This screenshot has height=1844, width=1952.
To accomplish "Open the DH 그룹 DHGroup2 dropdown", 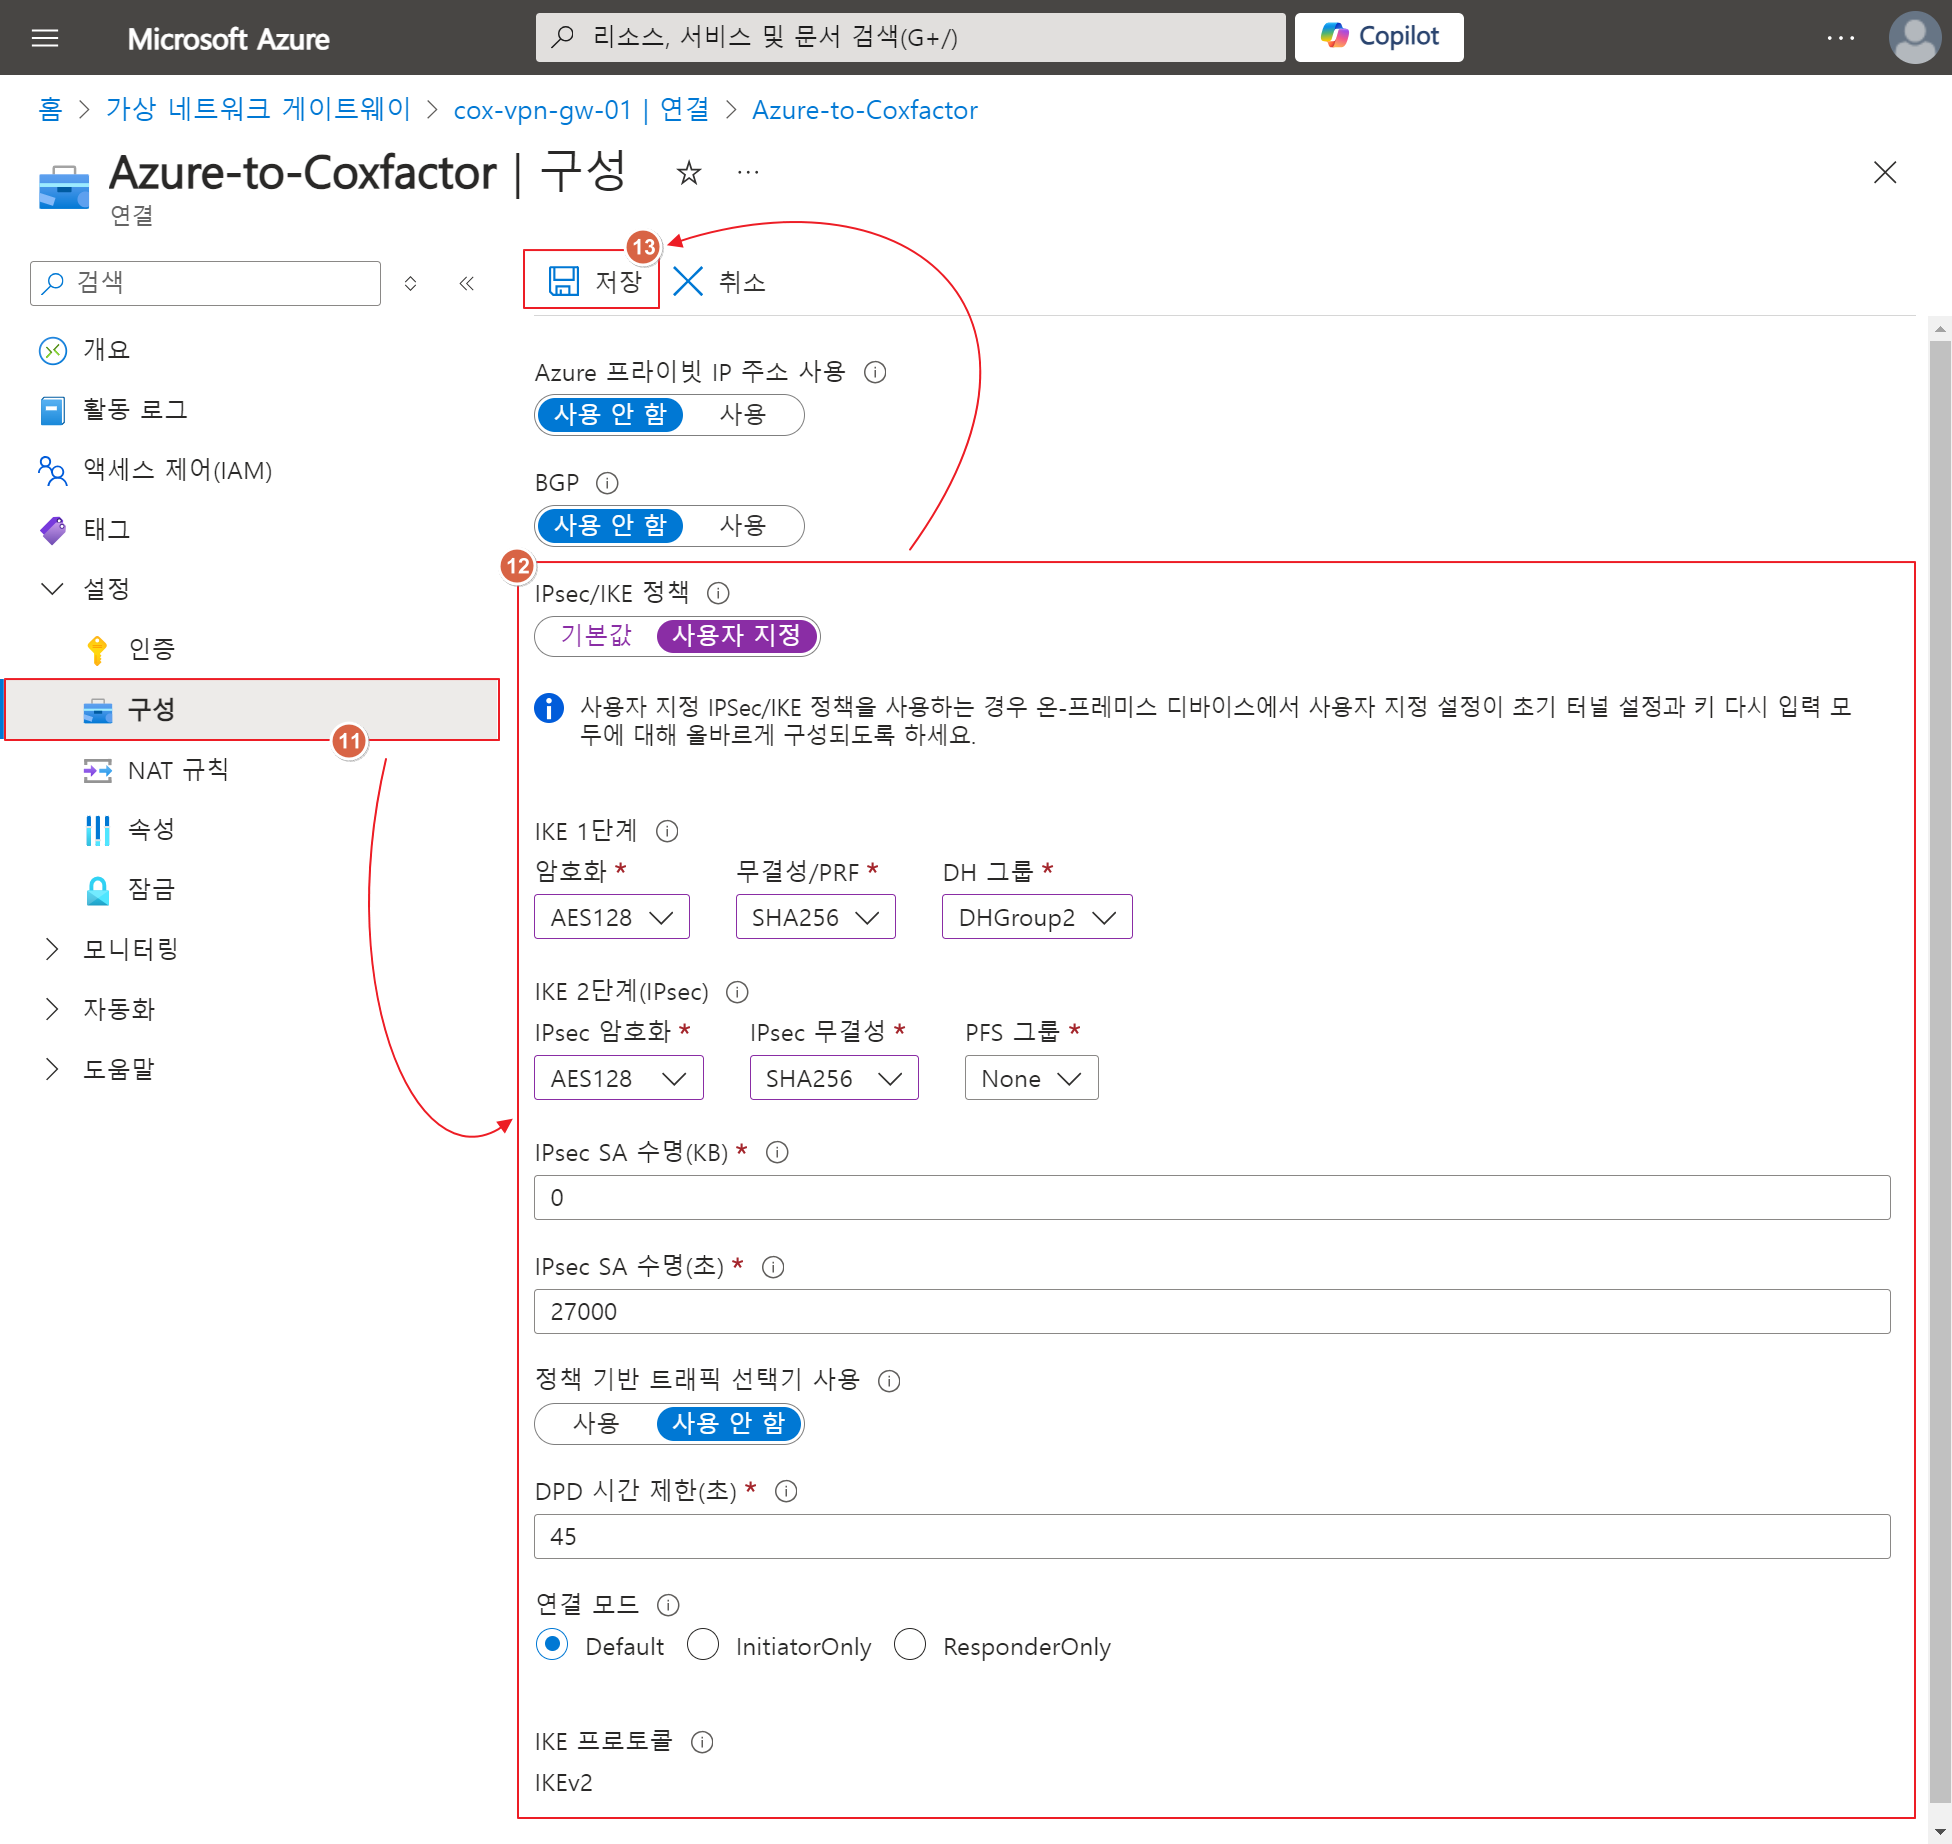I will [x=1036, y=917].
